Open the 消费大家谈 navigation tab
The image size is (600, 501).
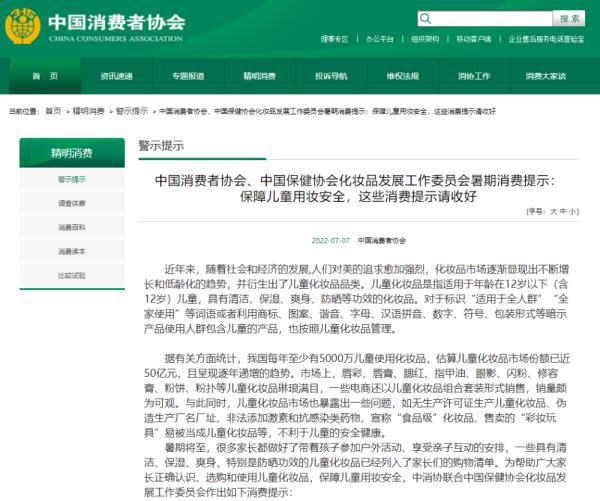[x=546, y=76]
